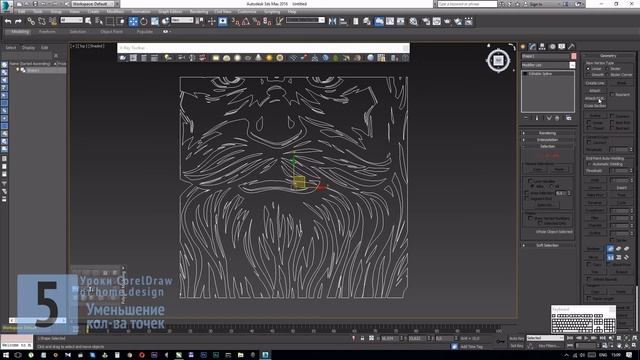Toggle the Reorient checkbox
Screen dimensions: 640x360
612,94
